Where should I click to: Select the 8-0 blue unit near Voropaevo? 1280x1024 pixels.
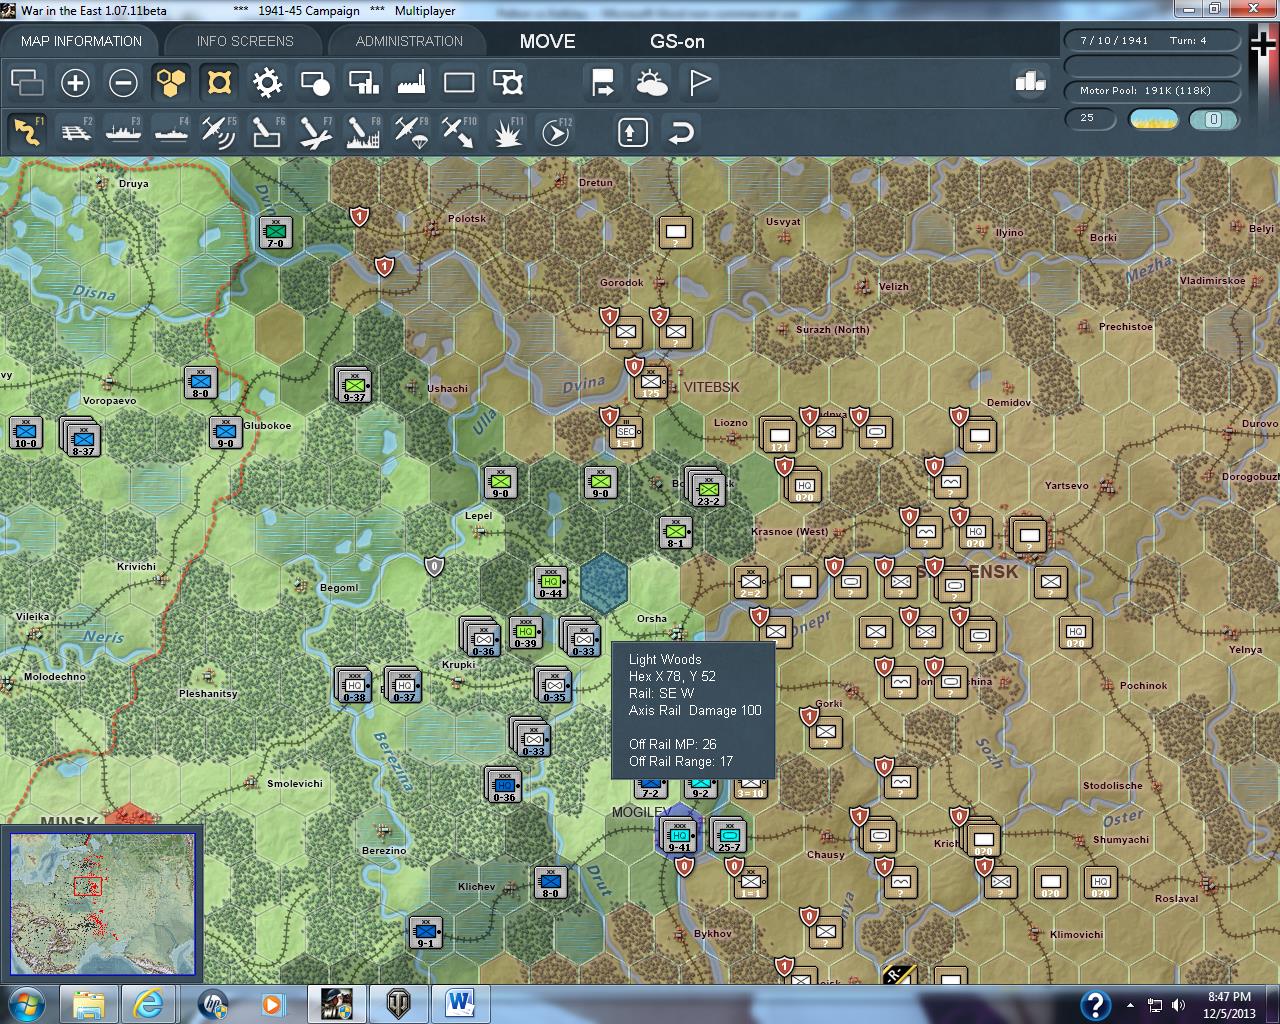tap(201, 383)
